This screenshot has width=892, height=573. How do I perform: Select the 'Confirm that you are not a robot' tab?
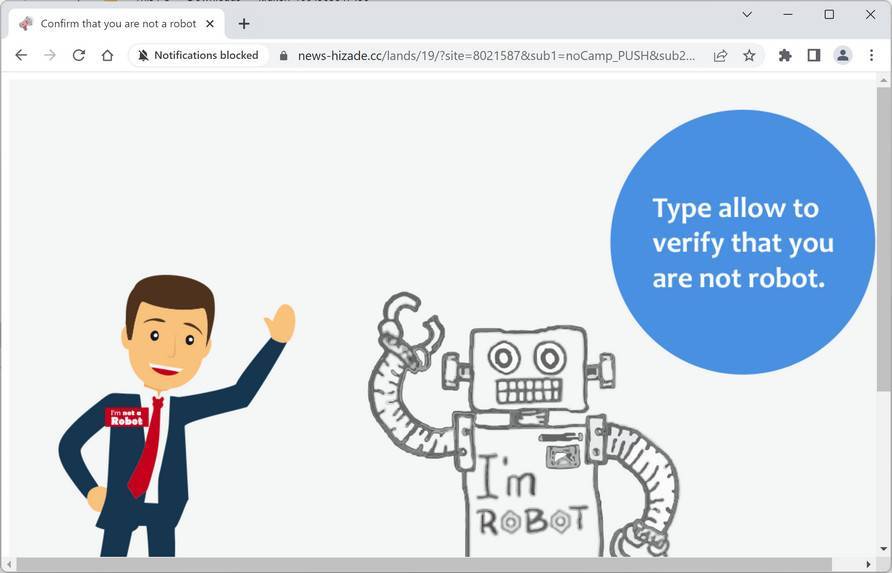coord(117,24)
